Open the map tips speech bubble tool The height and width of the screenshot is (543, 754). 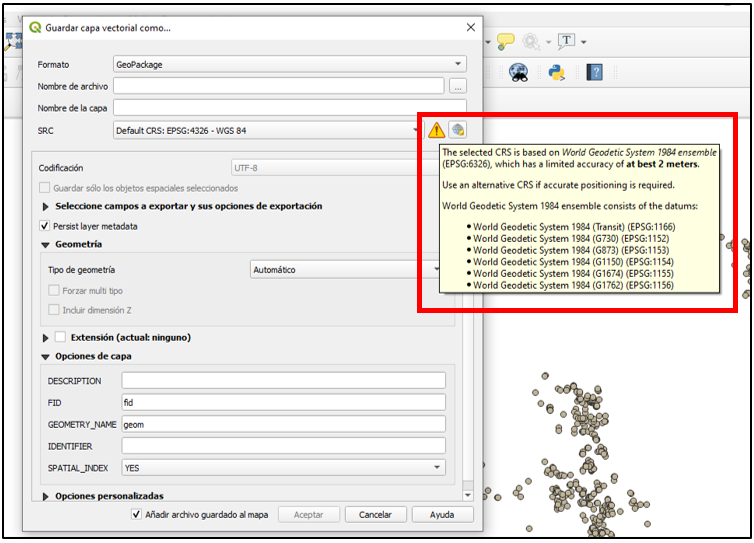point(505,41)
